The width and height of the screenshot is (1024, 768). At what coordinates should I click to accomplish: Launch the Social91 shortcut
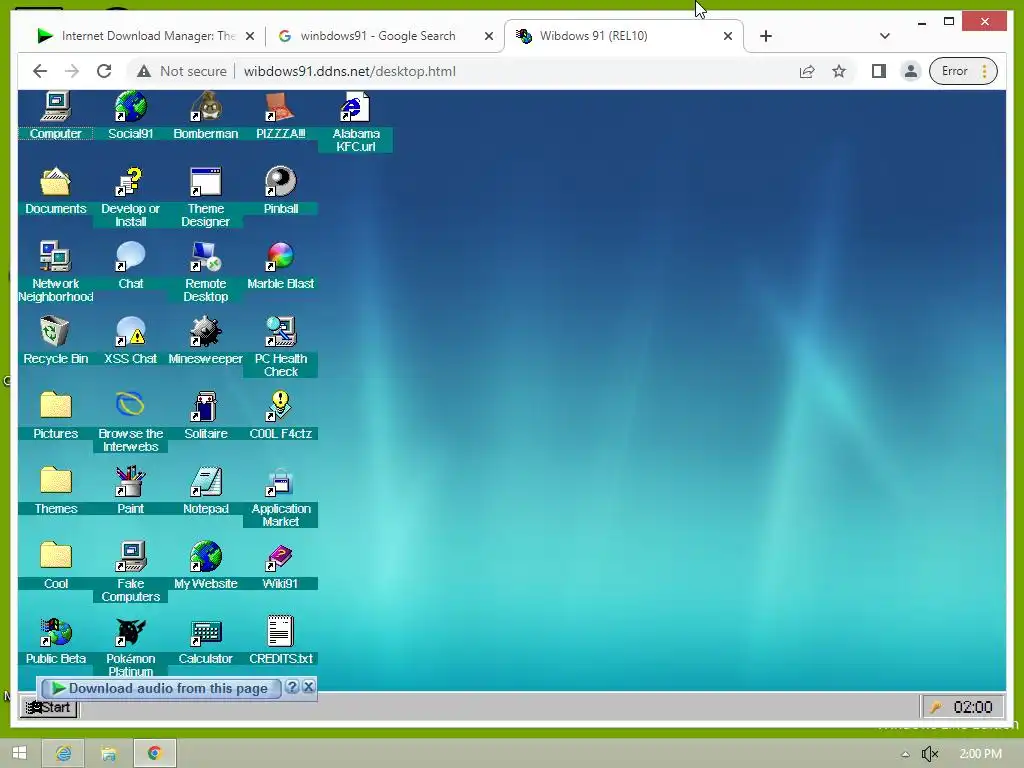(131, 116)
